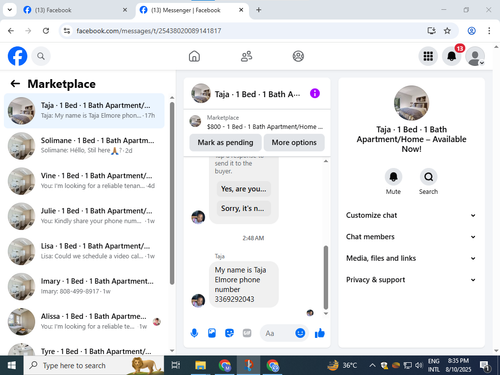Open the Groups icon in top navigation
Viewport: 500px width, 375px height.
coord(298,56)
